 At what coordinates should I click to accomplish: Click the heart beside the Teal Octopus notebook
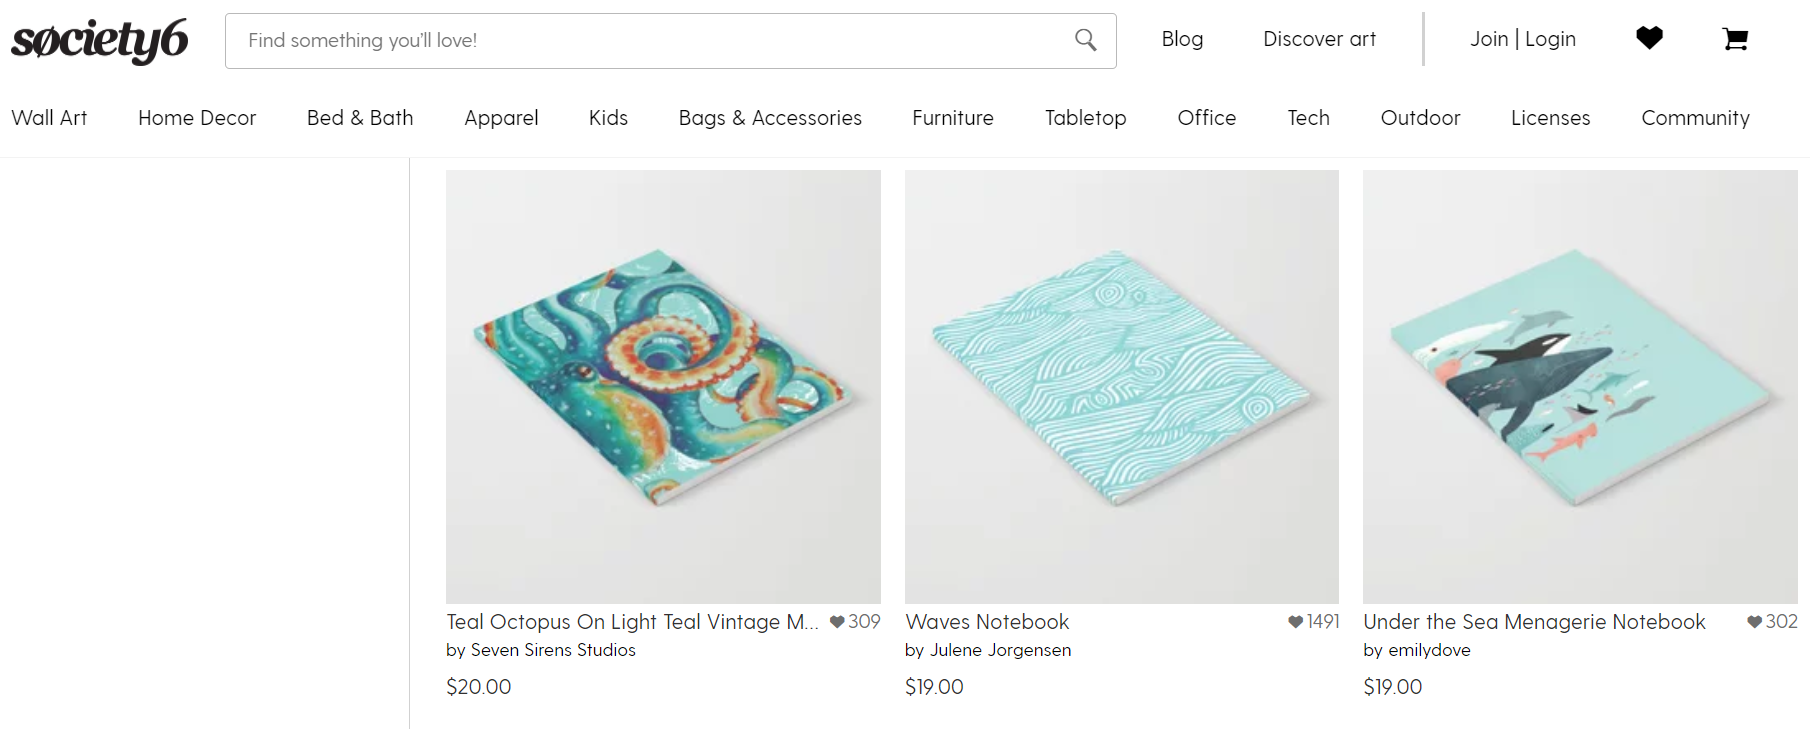pyautogui.click(x=837, y=622)
